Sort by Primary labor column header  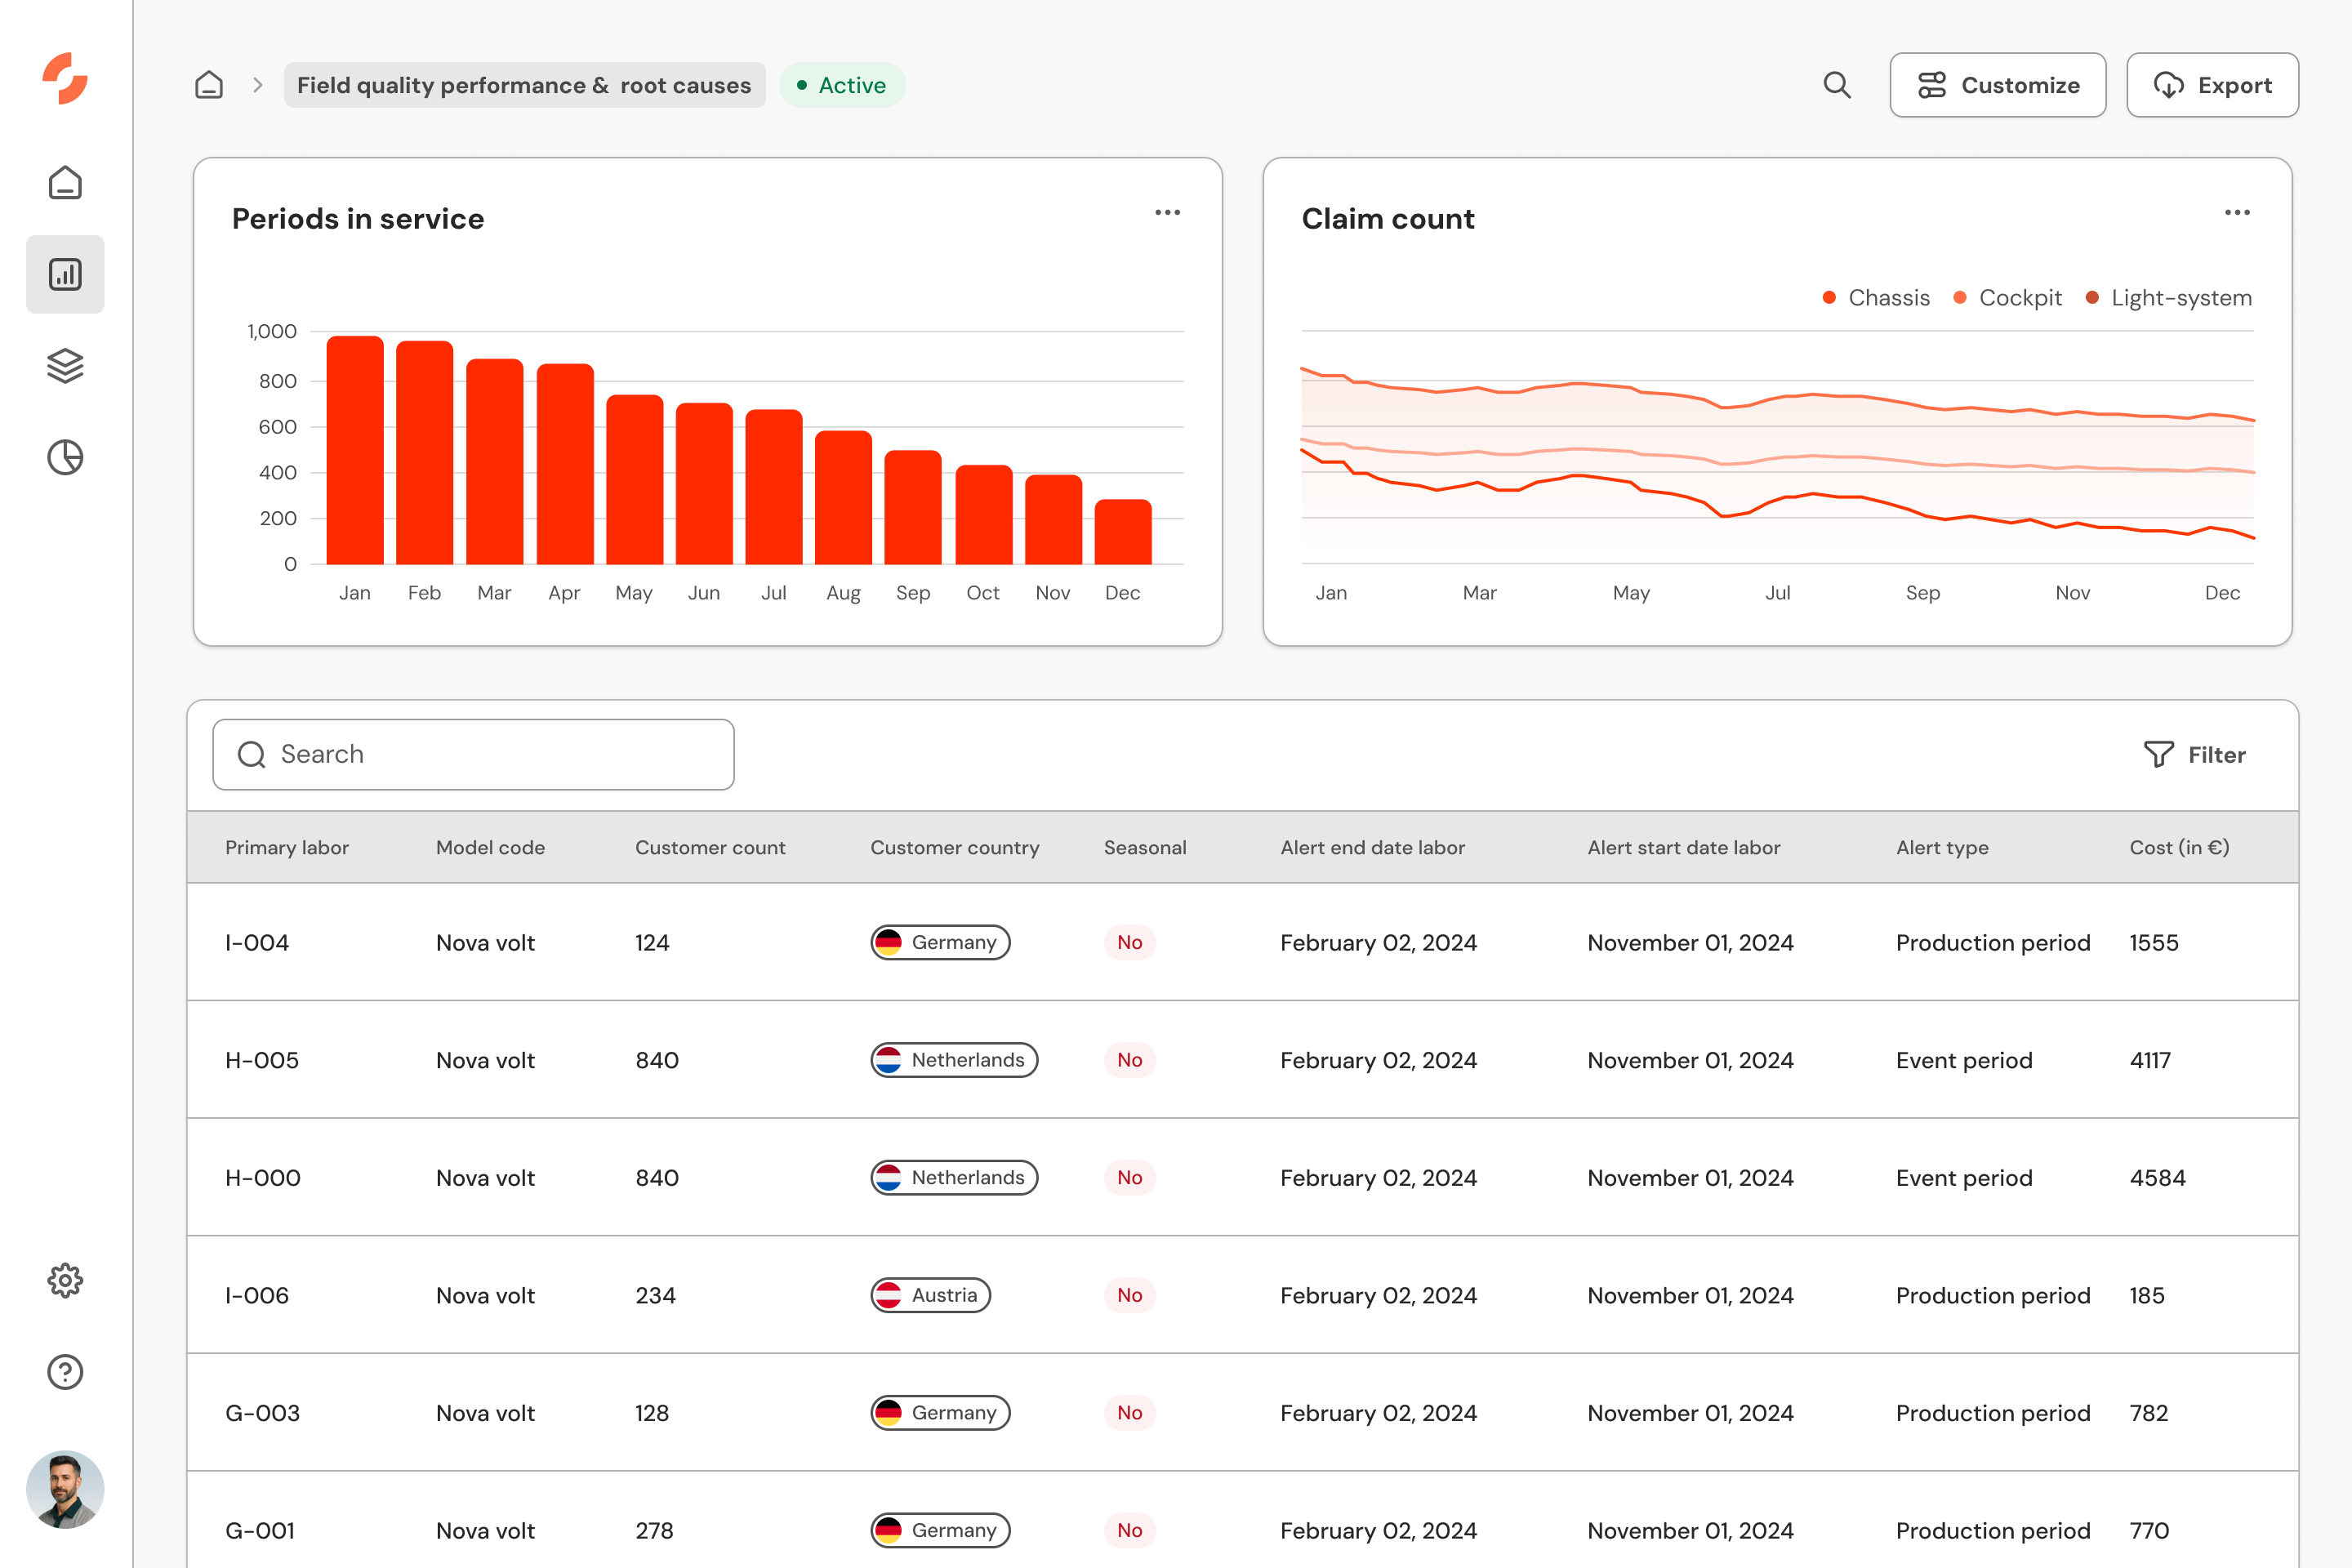click(x=287, y=847)
